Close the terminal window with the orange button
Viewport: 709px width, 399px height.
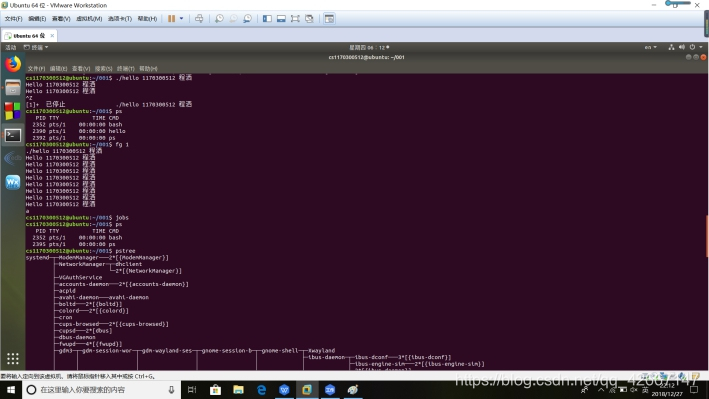pos(703,57)
